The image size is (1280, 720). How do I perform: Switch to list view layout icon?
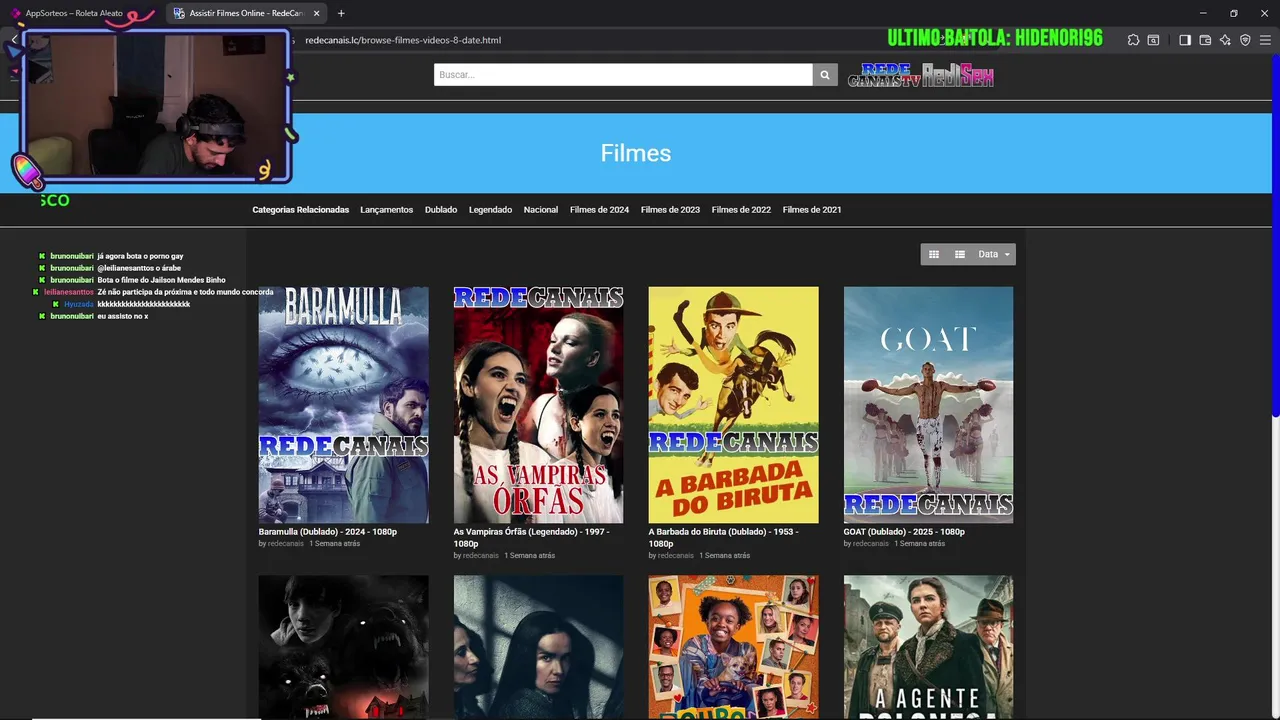(960, 254)
